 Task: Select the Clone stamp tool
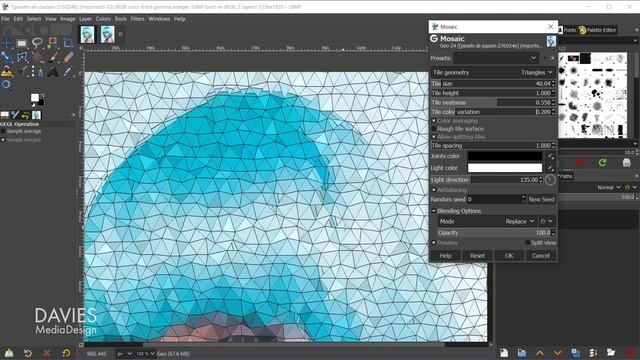coord(7,72)
